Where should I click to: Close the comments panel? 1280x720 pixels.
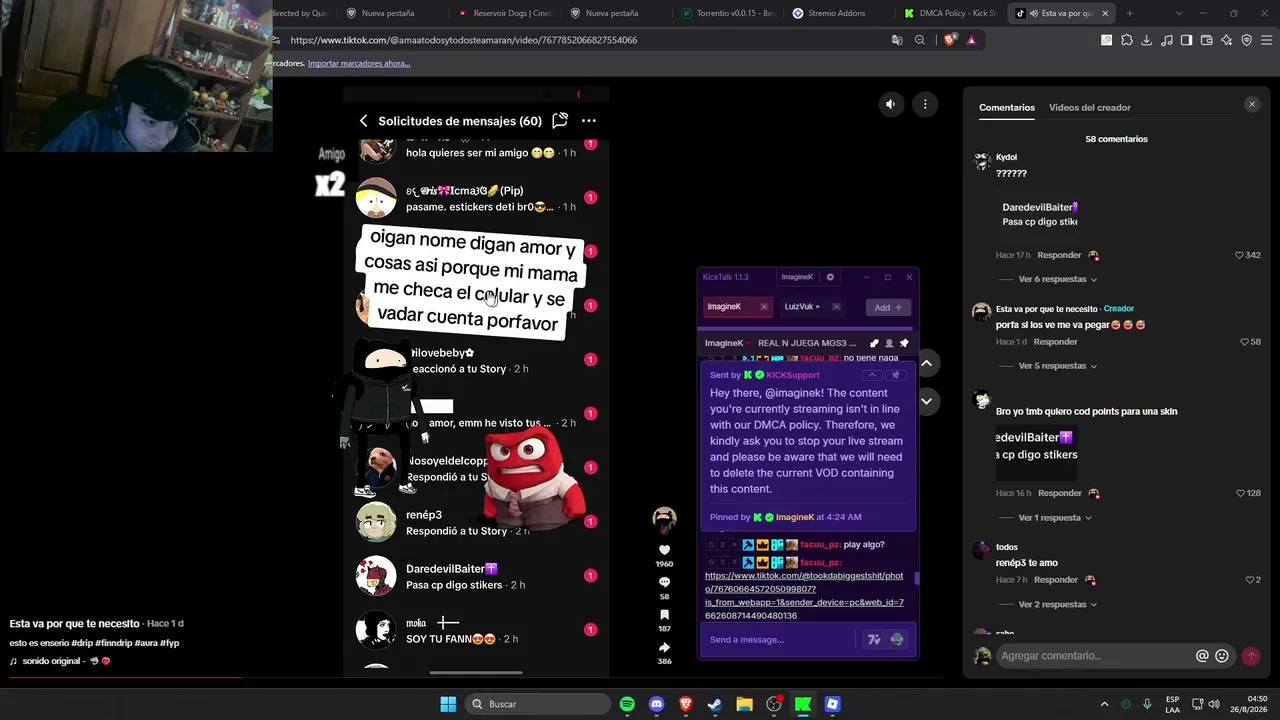coord(1251,104)
